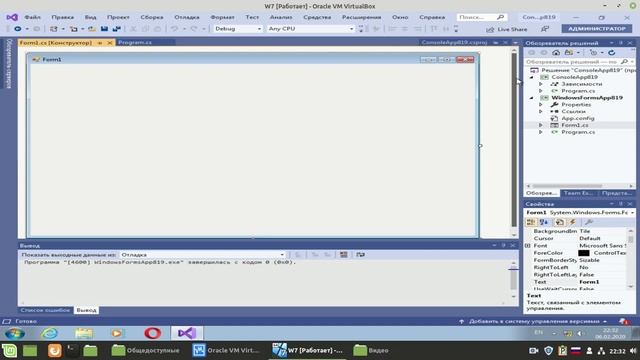Select Categorized view icon in Properties panel

click(531, 222)
